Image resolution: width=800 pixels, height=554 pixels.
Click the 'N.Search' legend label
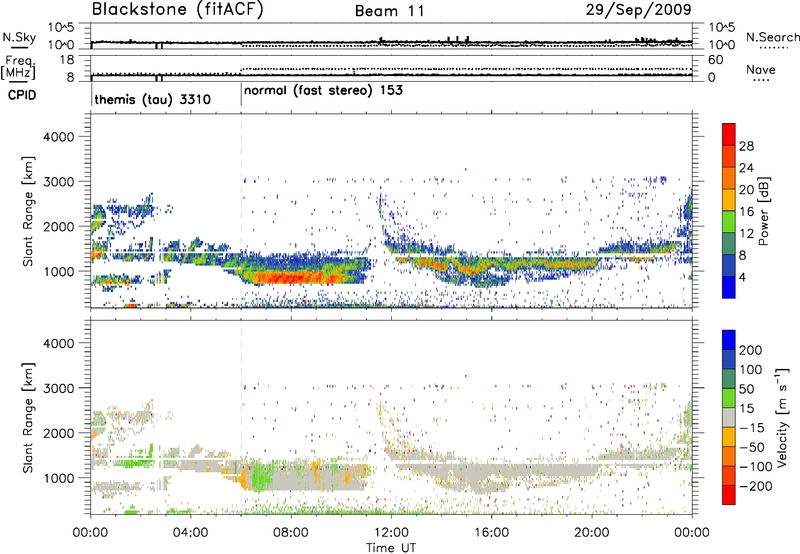click(772, 37)
